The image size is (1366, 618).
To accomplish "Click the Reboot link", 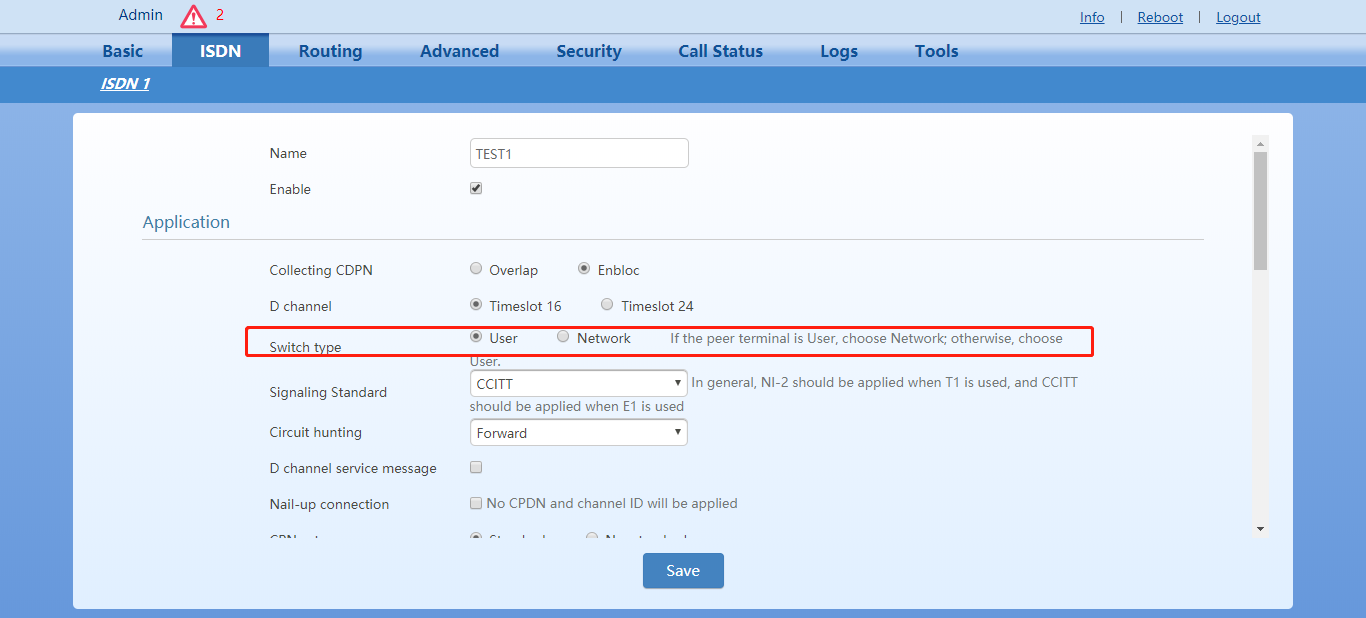I will pyautogui.click(x=1160, y=17).
